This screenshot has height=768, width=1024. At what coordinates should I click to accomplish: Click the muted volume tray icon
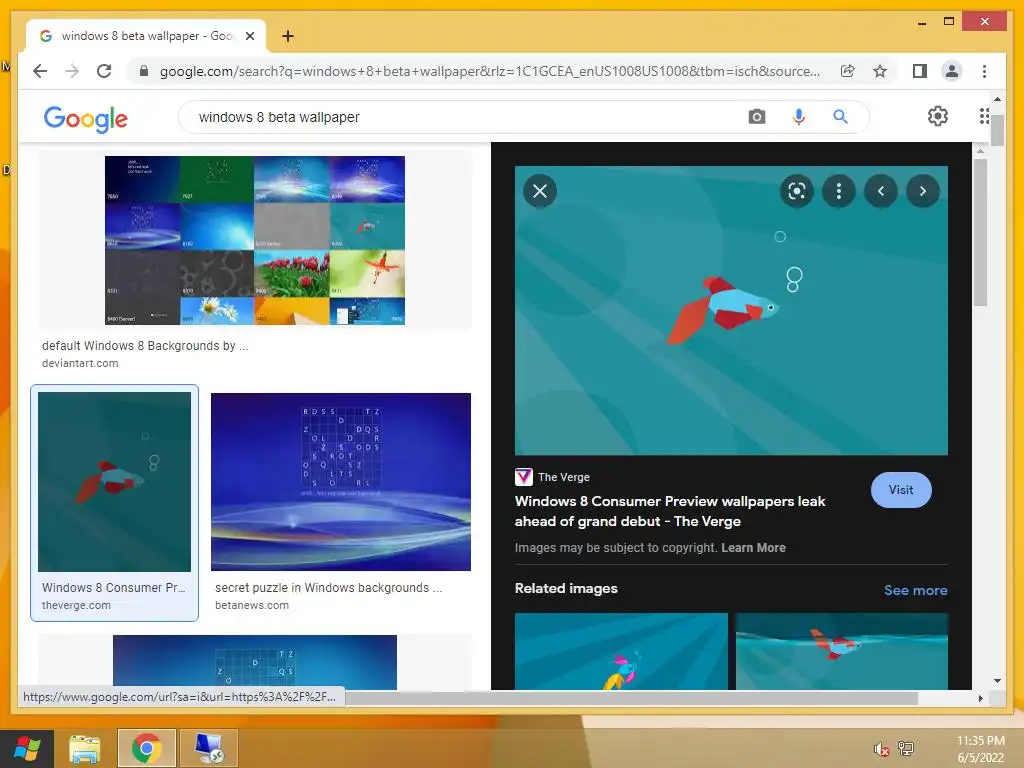click(881, 749)
